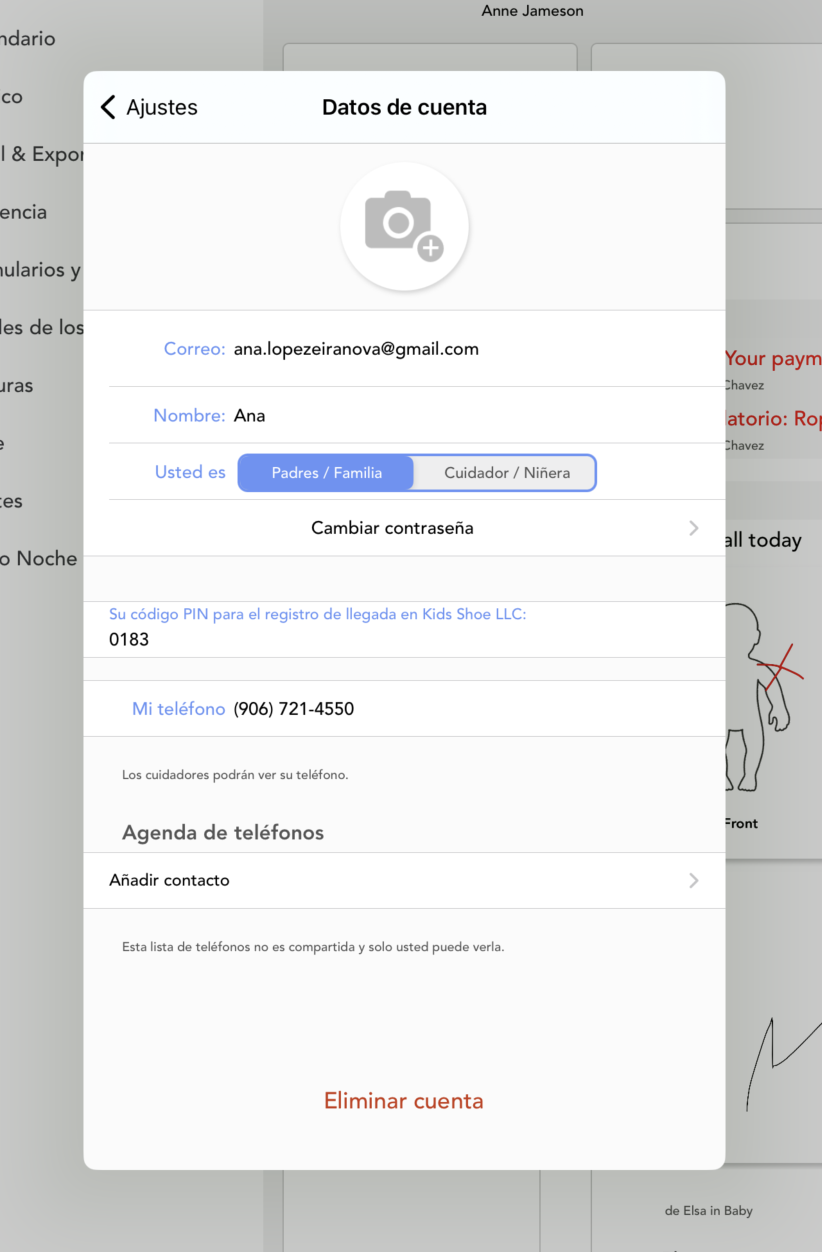
Task: Tap the Ajustes back label
Action: 162,107
